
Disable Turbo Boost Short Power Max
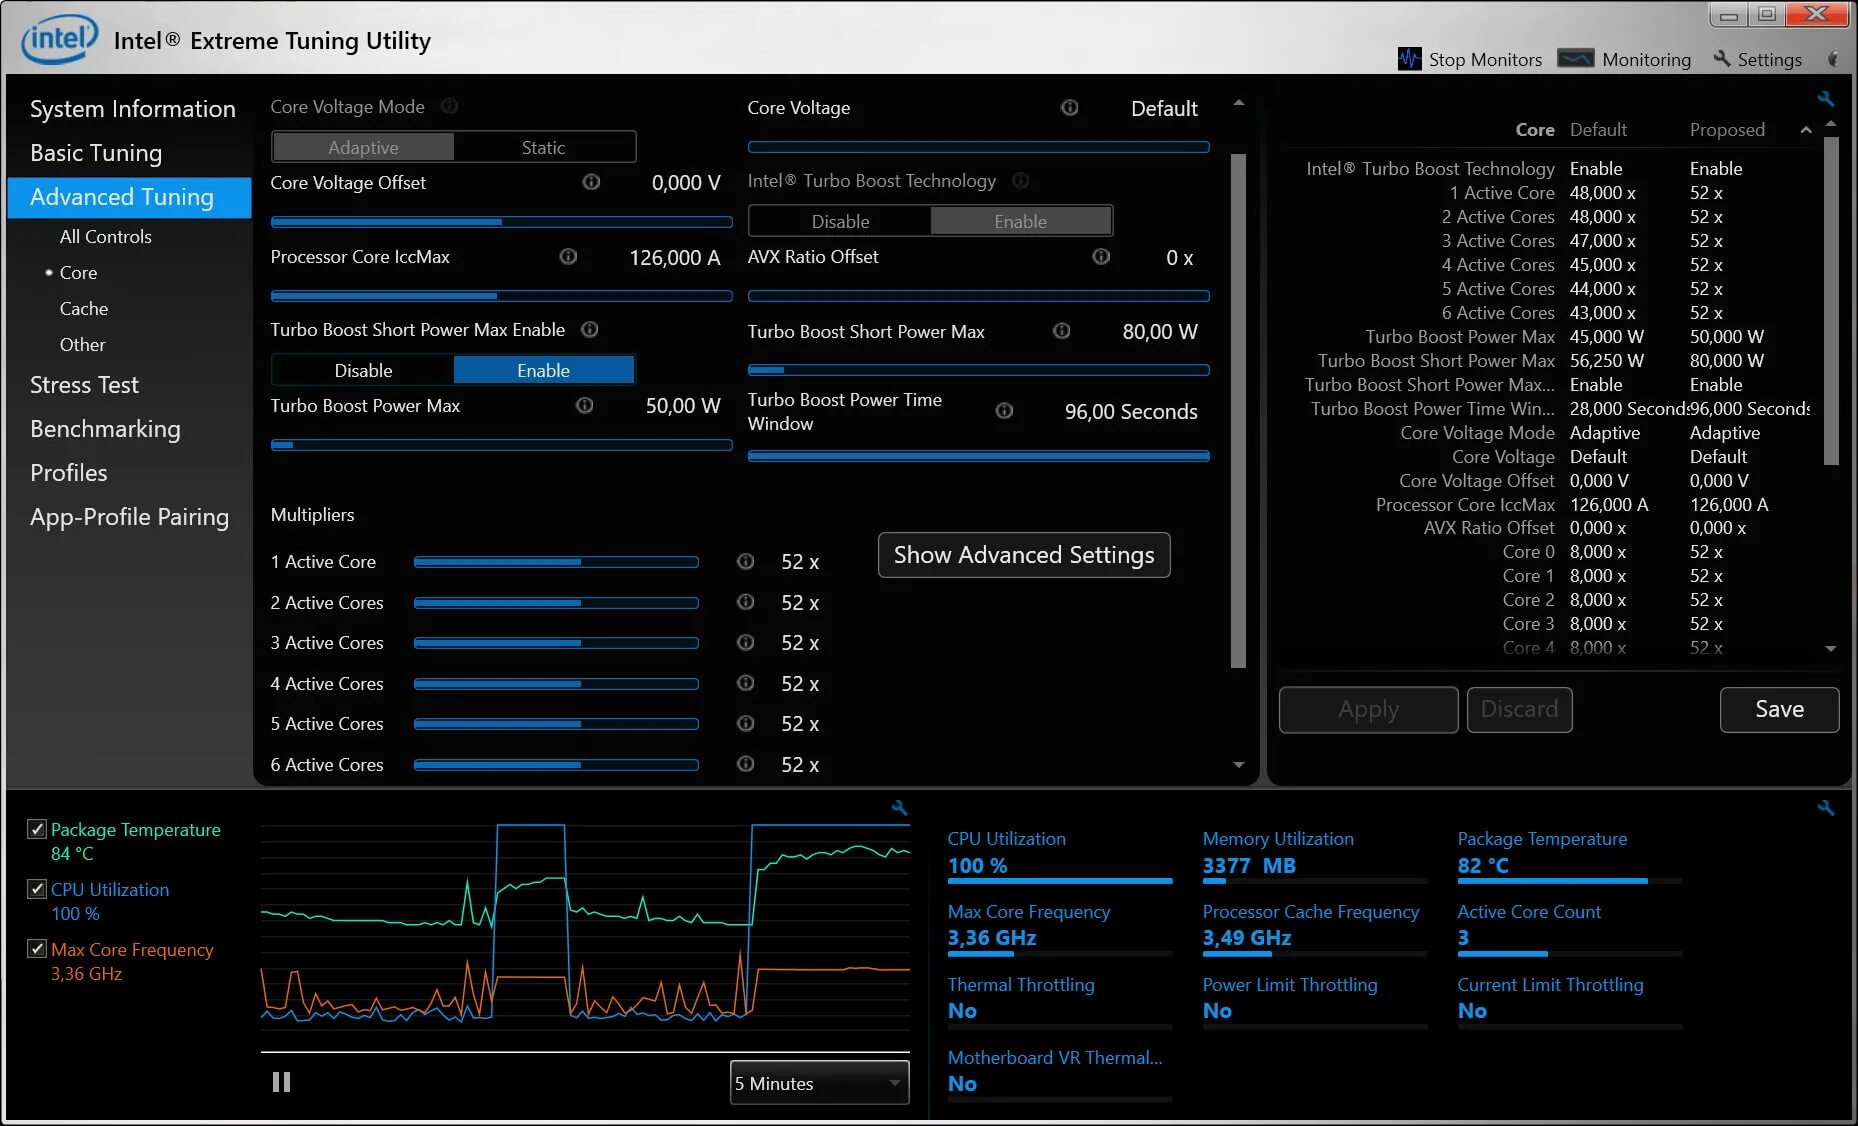(363, 370)
